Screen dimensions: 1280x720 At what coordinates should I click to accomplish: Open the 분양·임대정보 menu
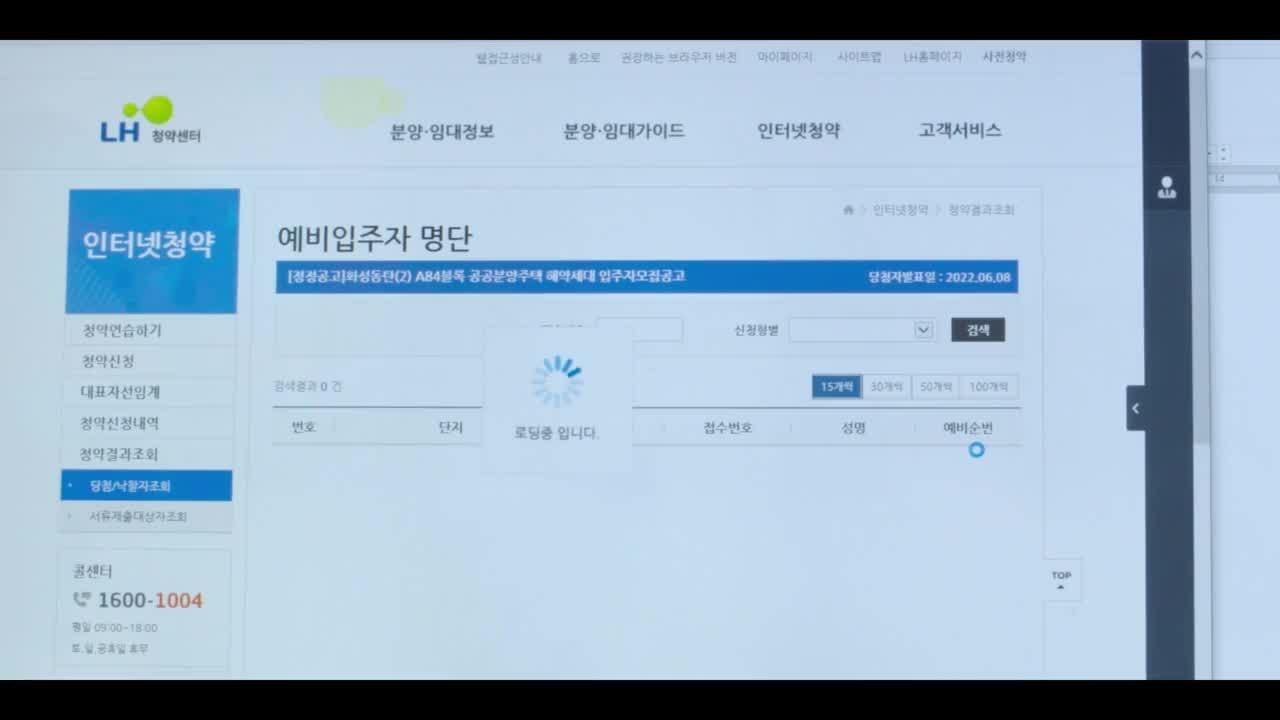click(442, 131)
